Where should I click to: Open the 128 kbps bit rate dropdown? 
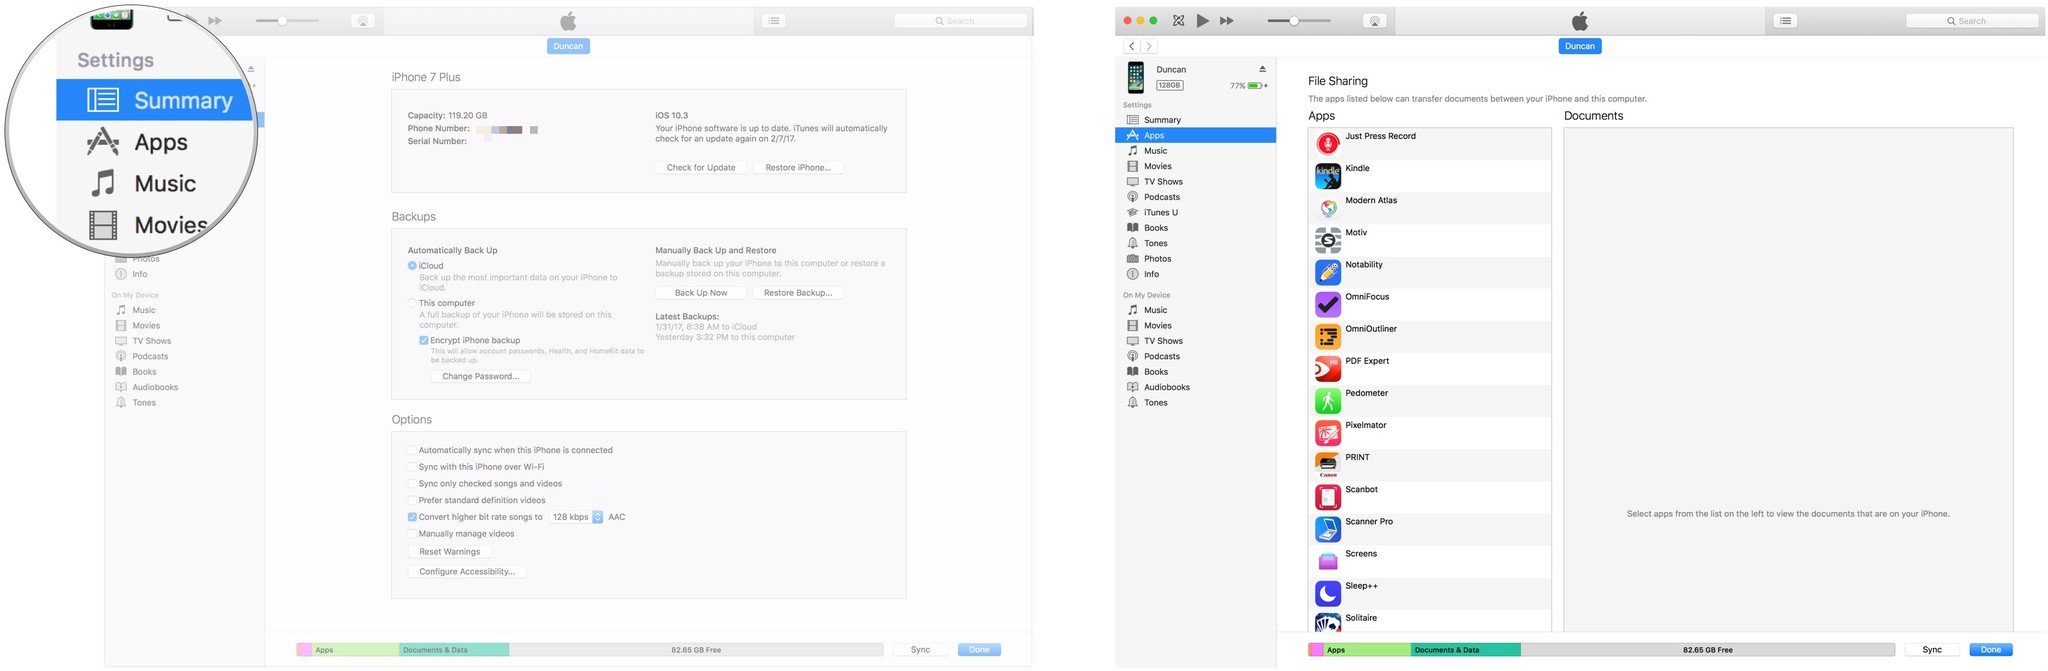point(576,517)
